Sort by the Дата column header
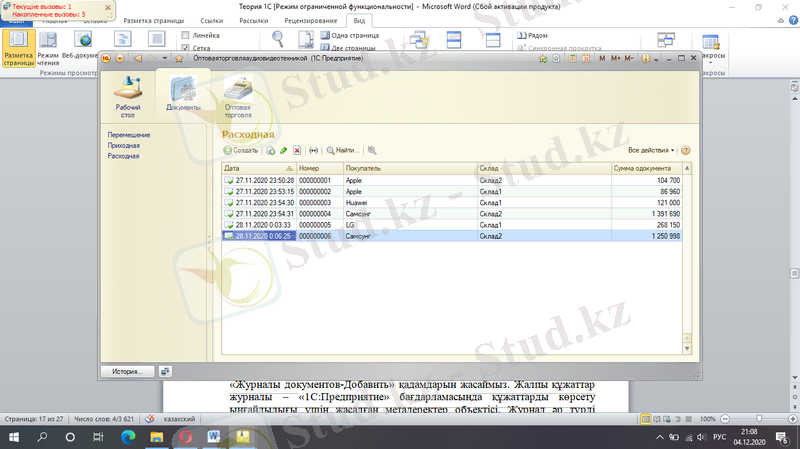 point(259,168)
